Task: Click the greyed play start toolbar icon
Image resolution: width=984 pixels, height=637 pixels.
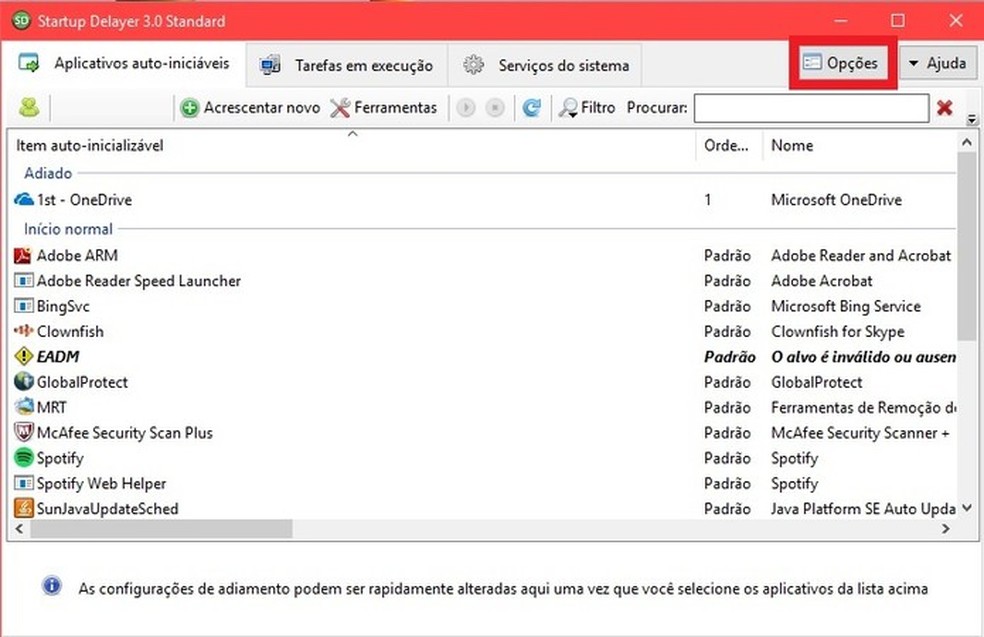Action: click(466, 108)
